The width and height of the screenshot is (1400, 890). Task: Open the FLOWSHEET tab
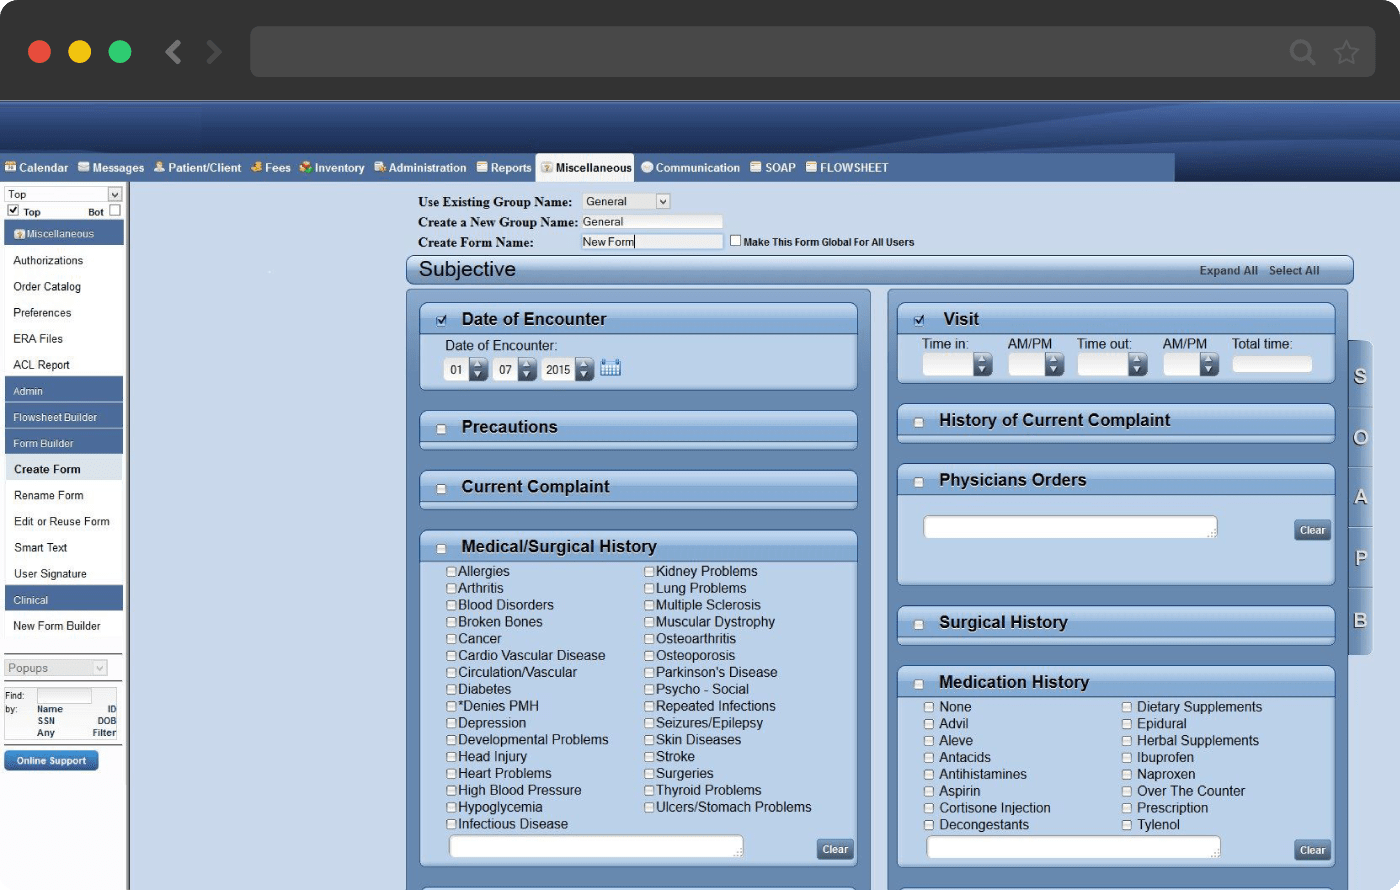(x=847, y=167)
